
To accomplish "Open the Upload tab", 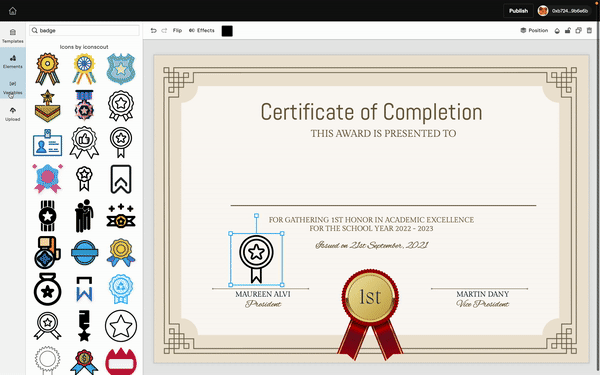I will click(13, 114).
